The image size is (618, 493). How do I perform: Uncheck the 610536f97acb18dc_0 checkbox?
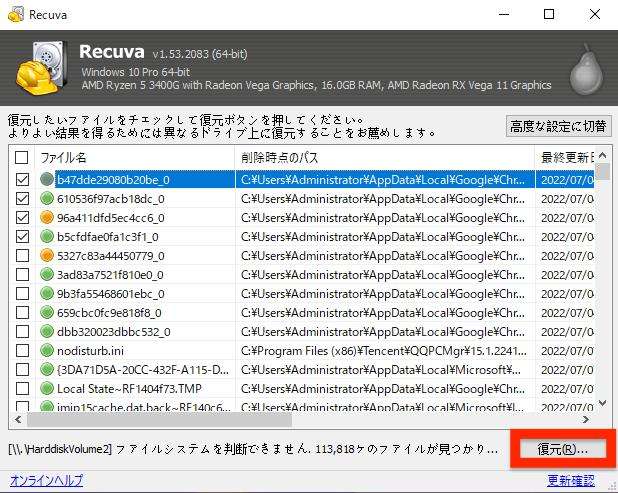click(x=22, y=199)
